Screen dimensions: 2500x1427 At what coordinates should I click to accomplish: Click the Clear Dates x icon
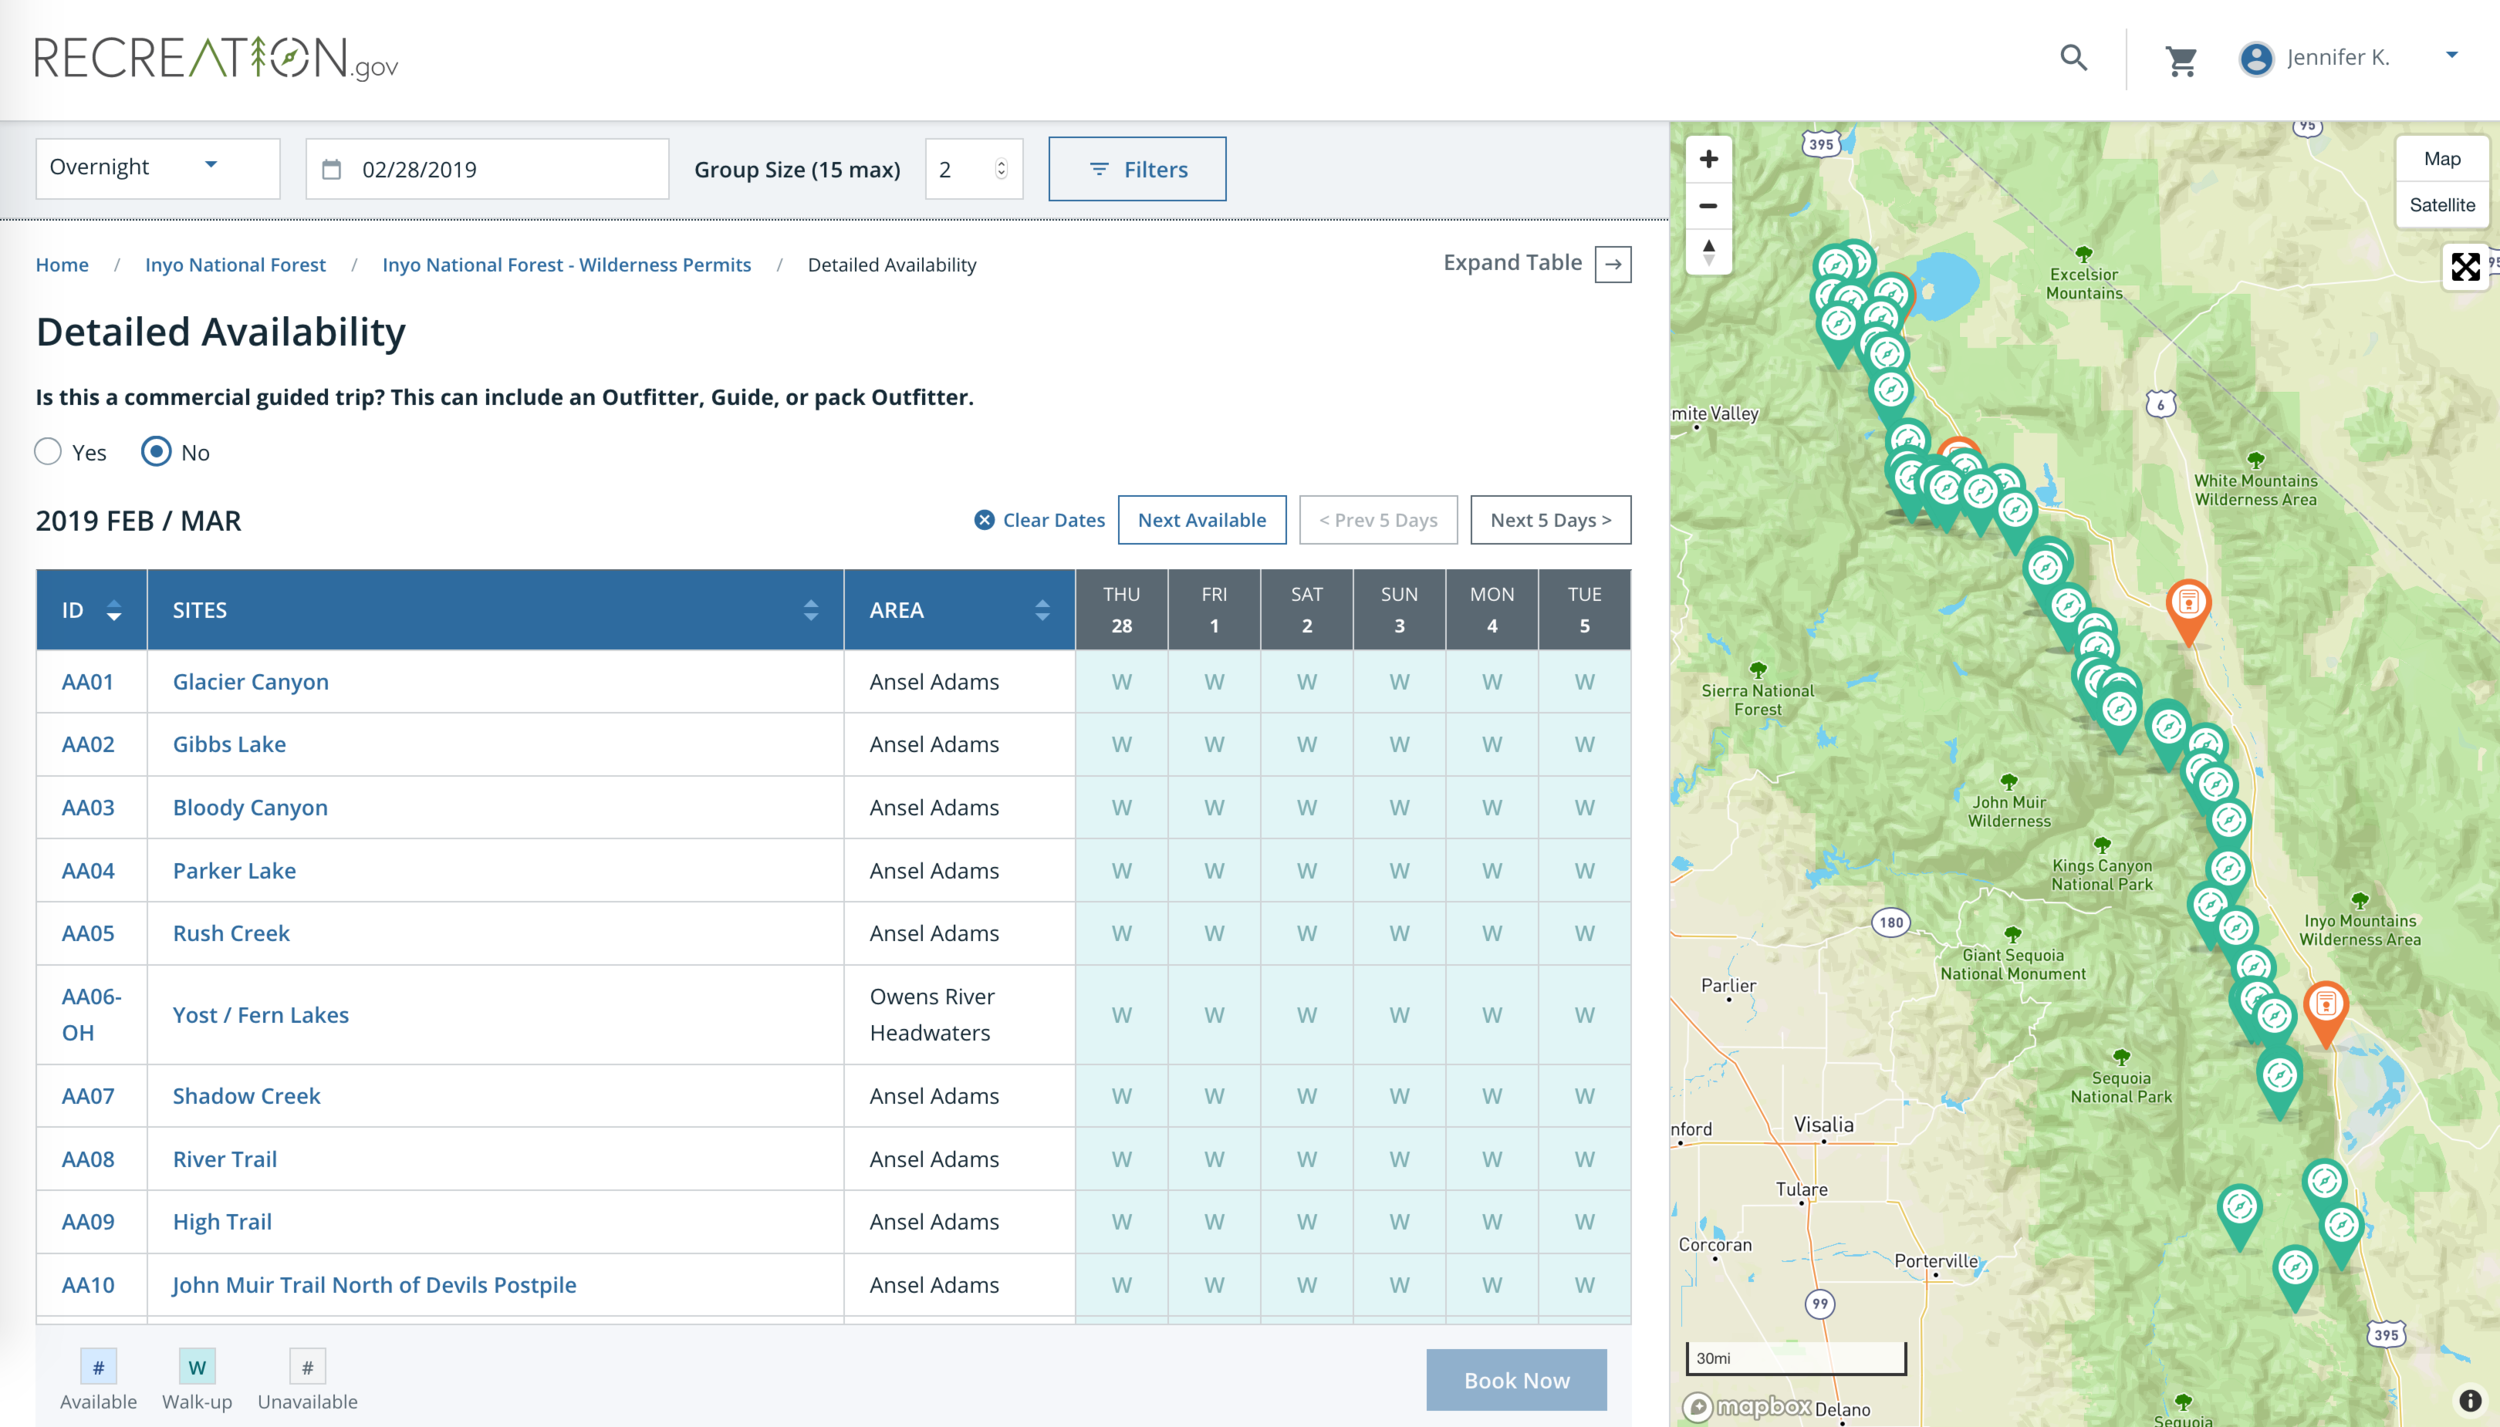pos(984,520)
